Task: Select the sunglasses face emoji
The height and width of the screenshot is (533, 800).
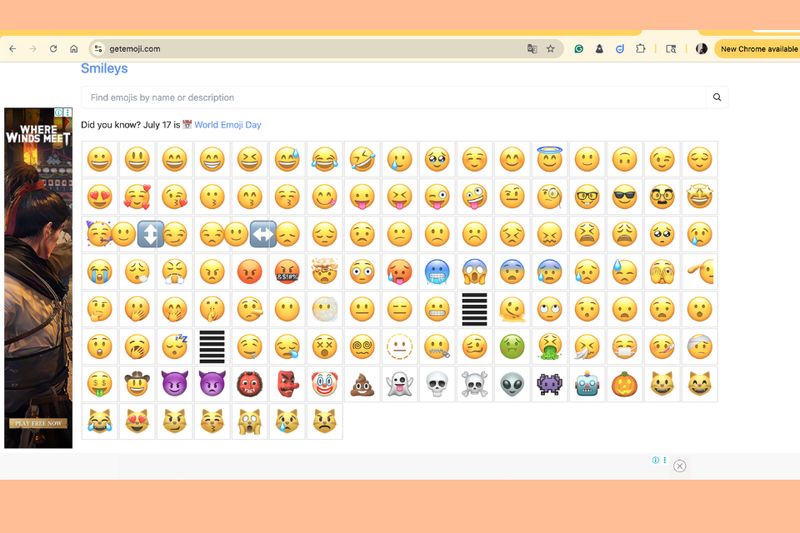Action: click(x=624, y=197)
